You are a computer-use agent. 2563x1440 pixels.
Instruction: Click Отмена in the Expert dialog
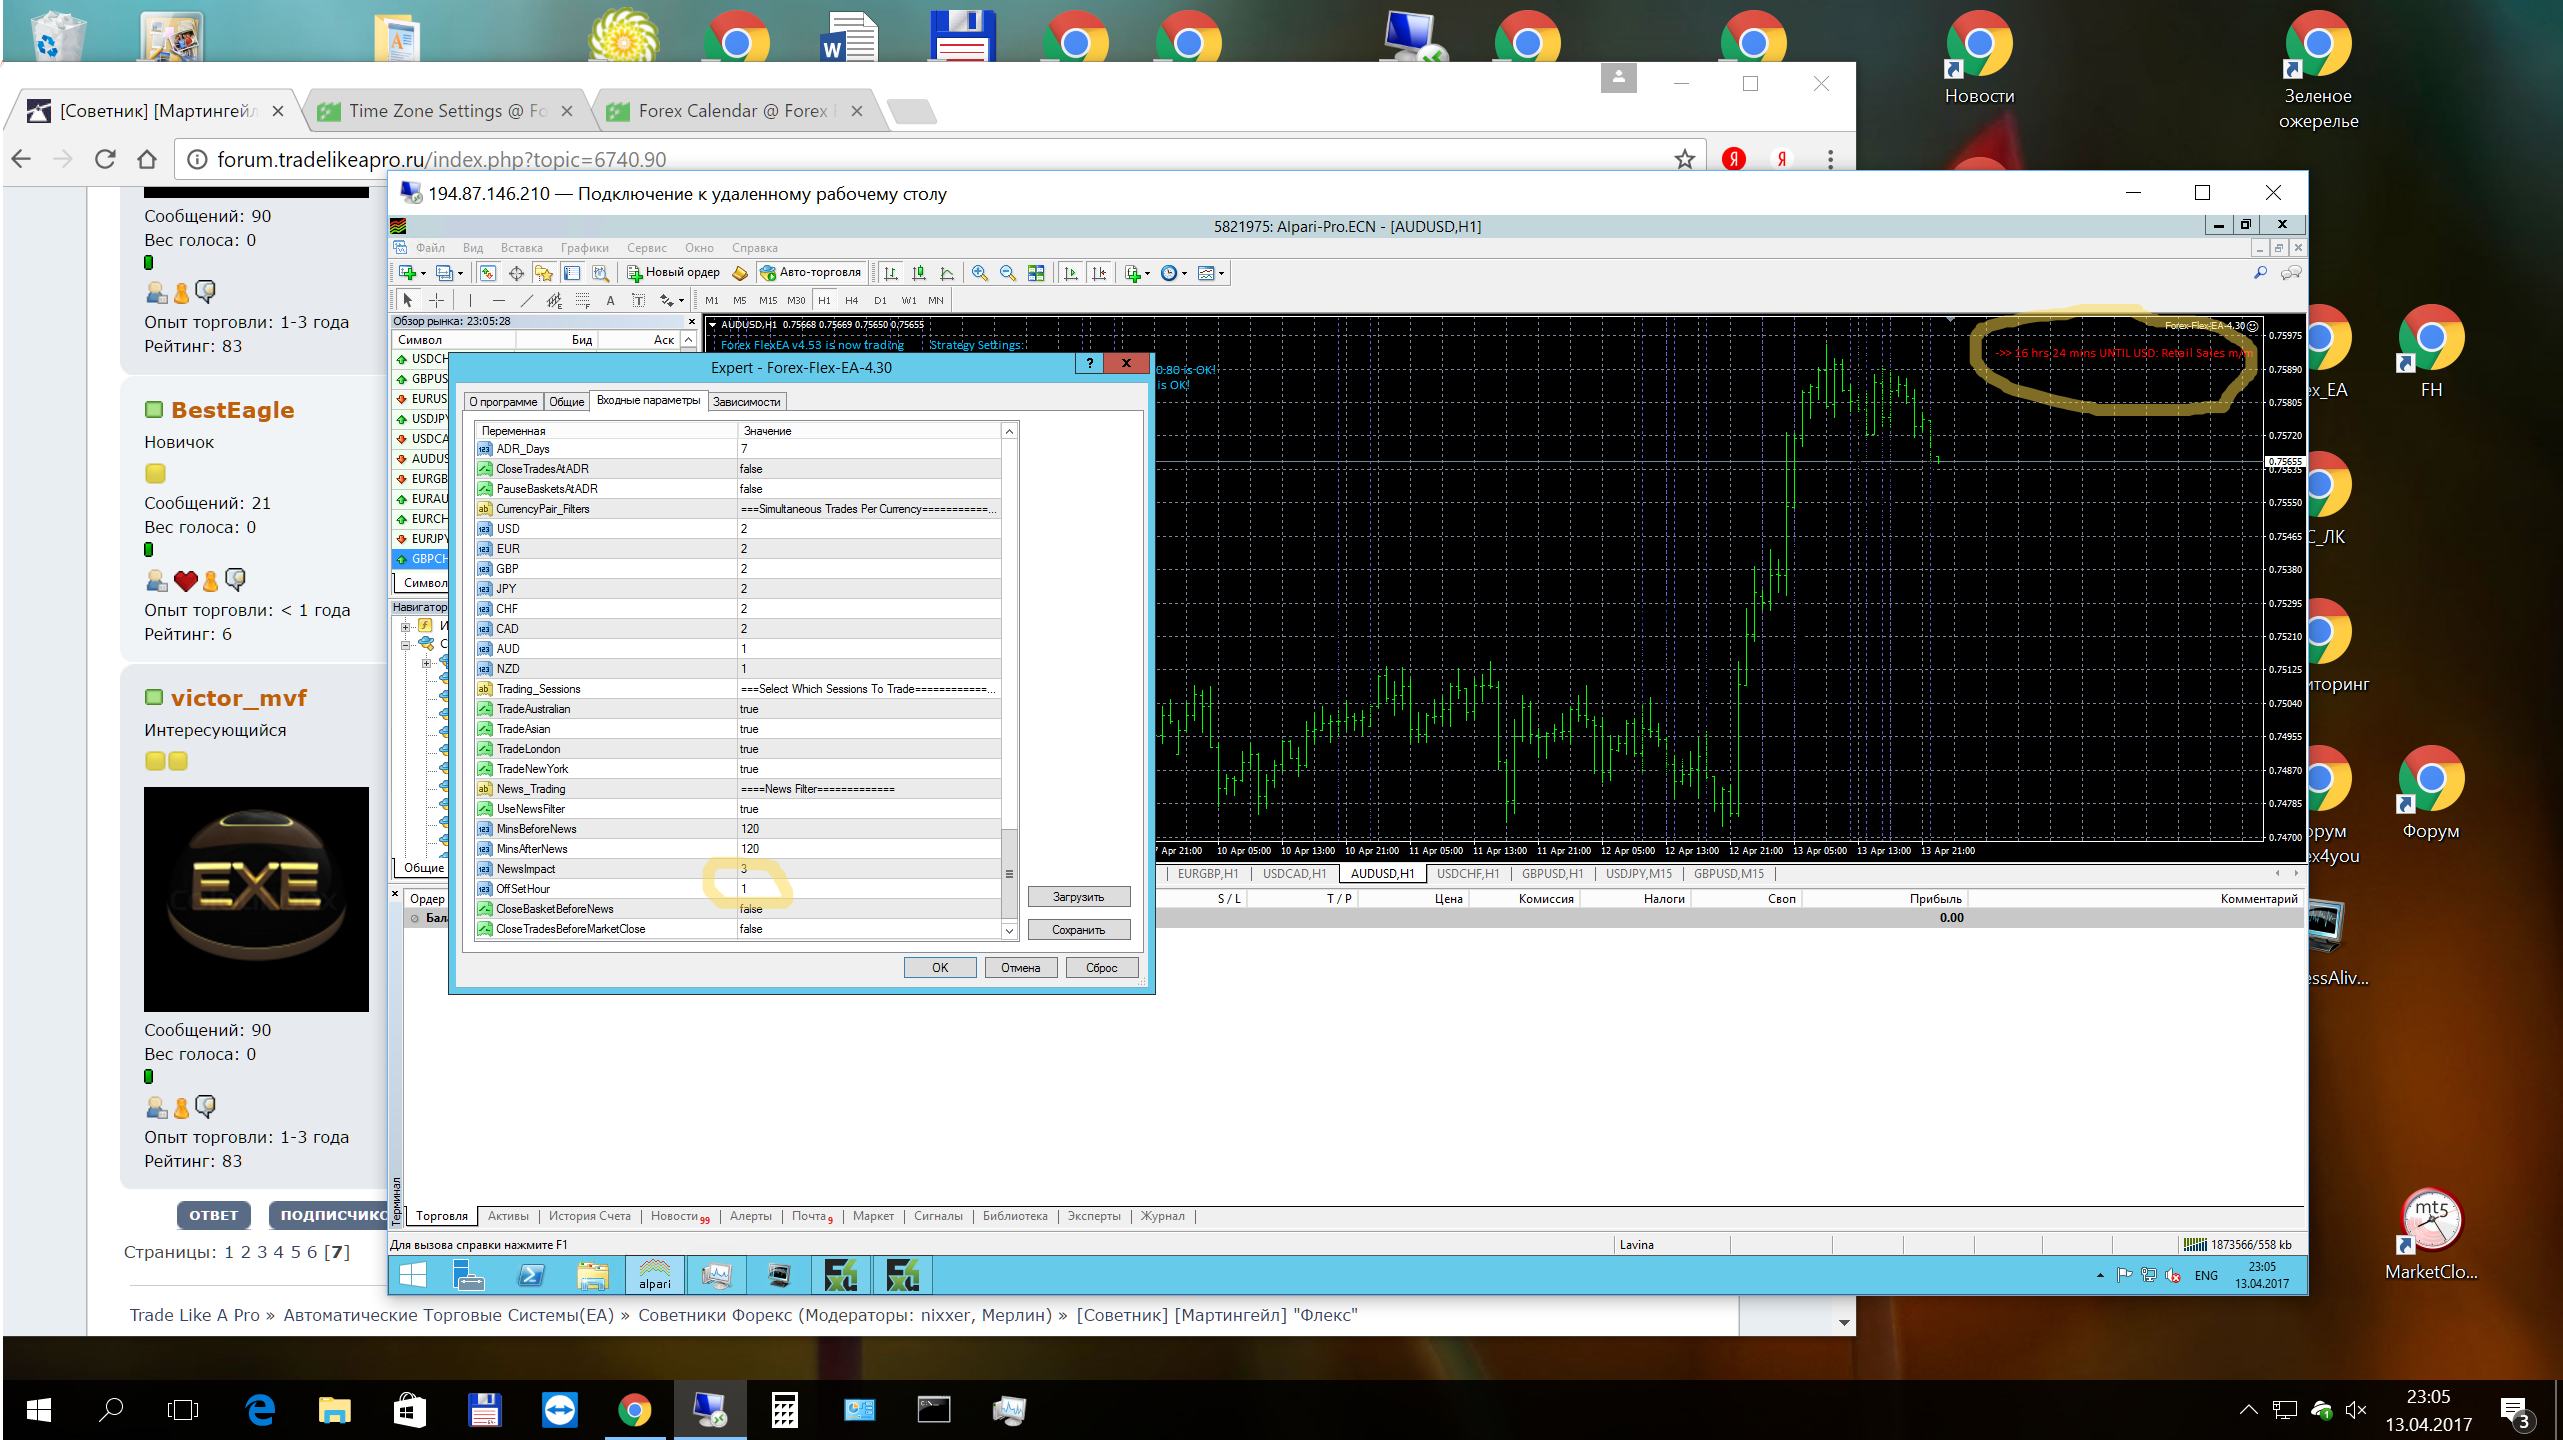[x=1021, y=968]
